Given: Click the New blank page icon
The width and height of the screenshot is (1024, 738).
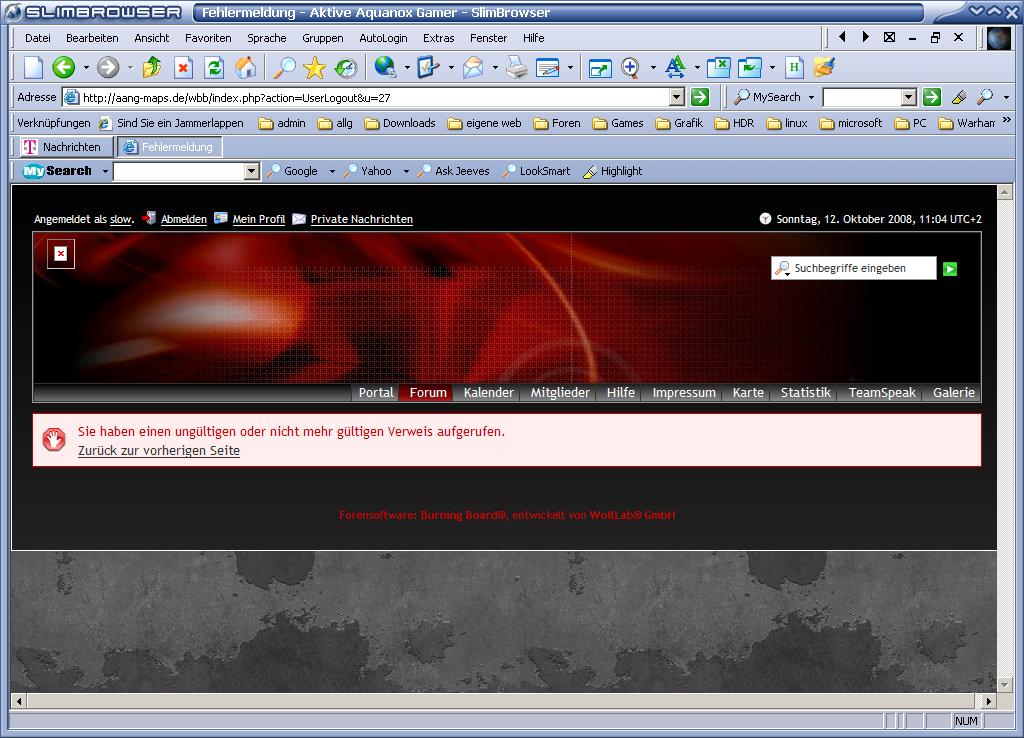Looking at the screenshot, I should 34,68.
